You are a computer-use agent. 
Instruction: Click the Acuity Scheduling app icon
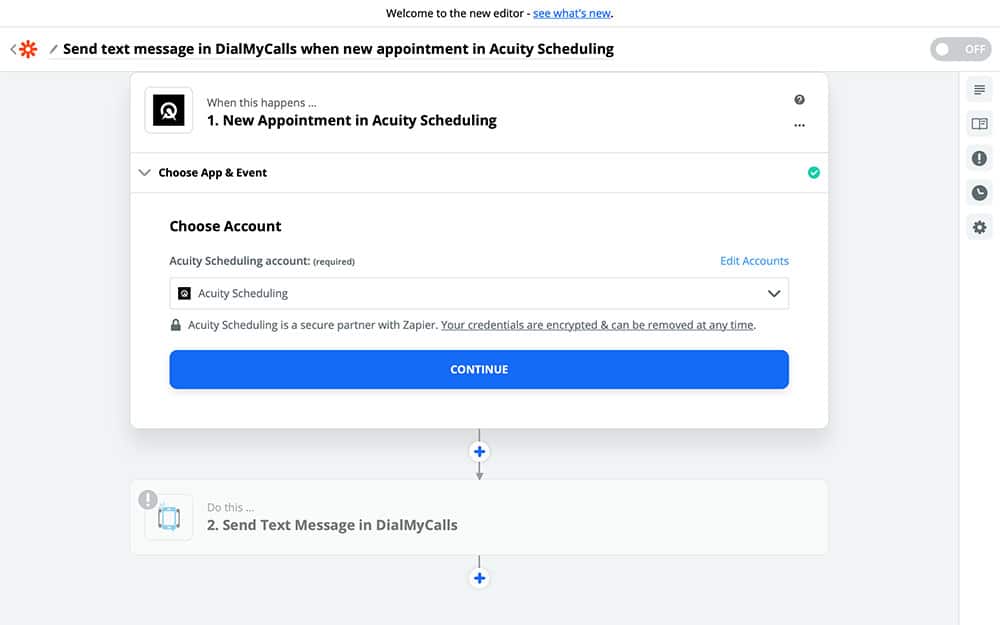pyautogui.click(x=169, y=111)
